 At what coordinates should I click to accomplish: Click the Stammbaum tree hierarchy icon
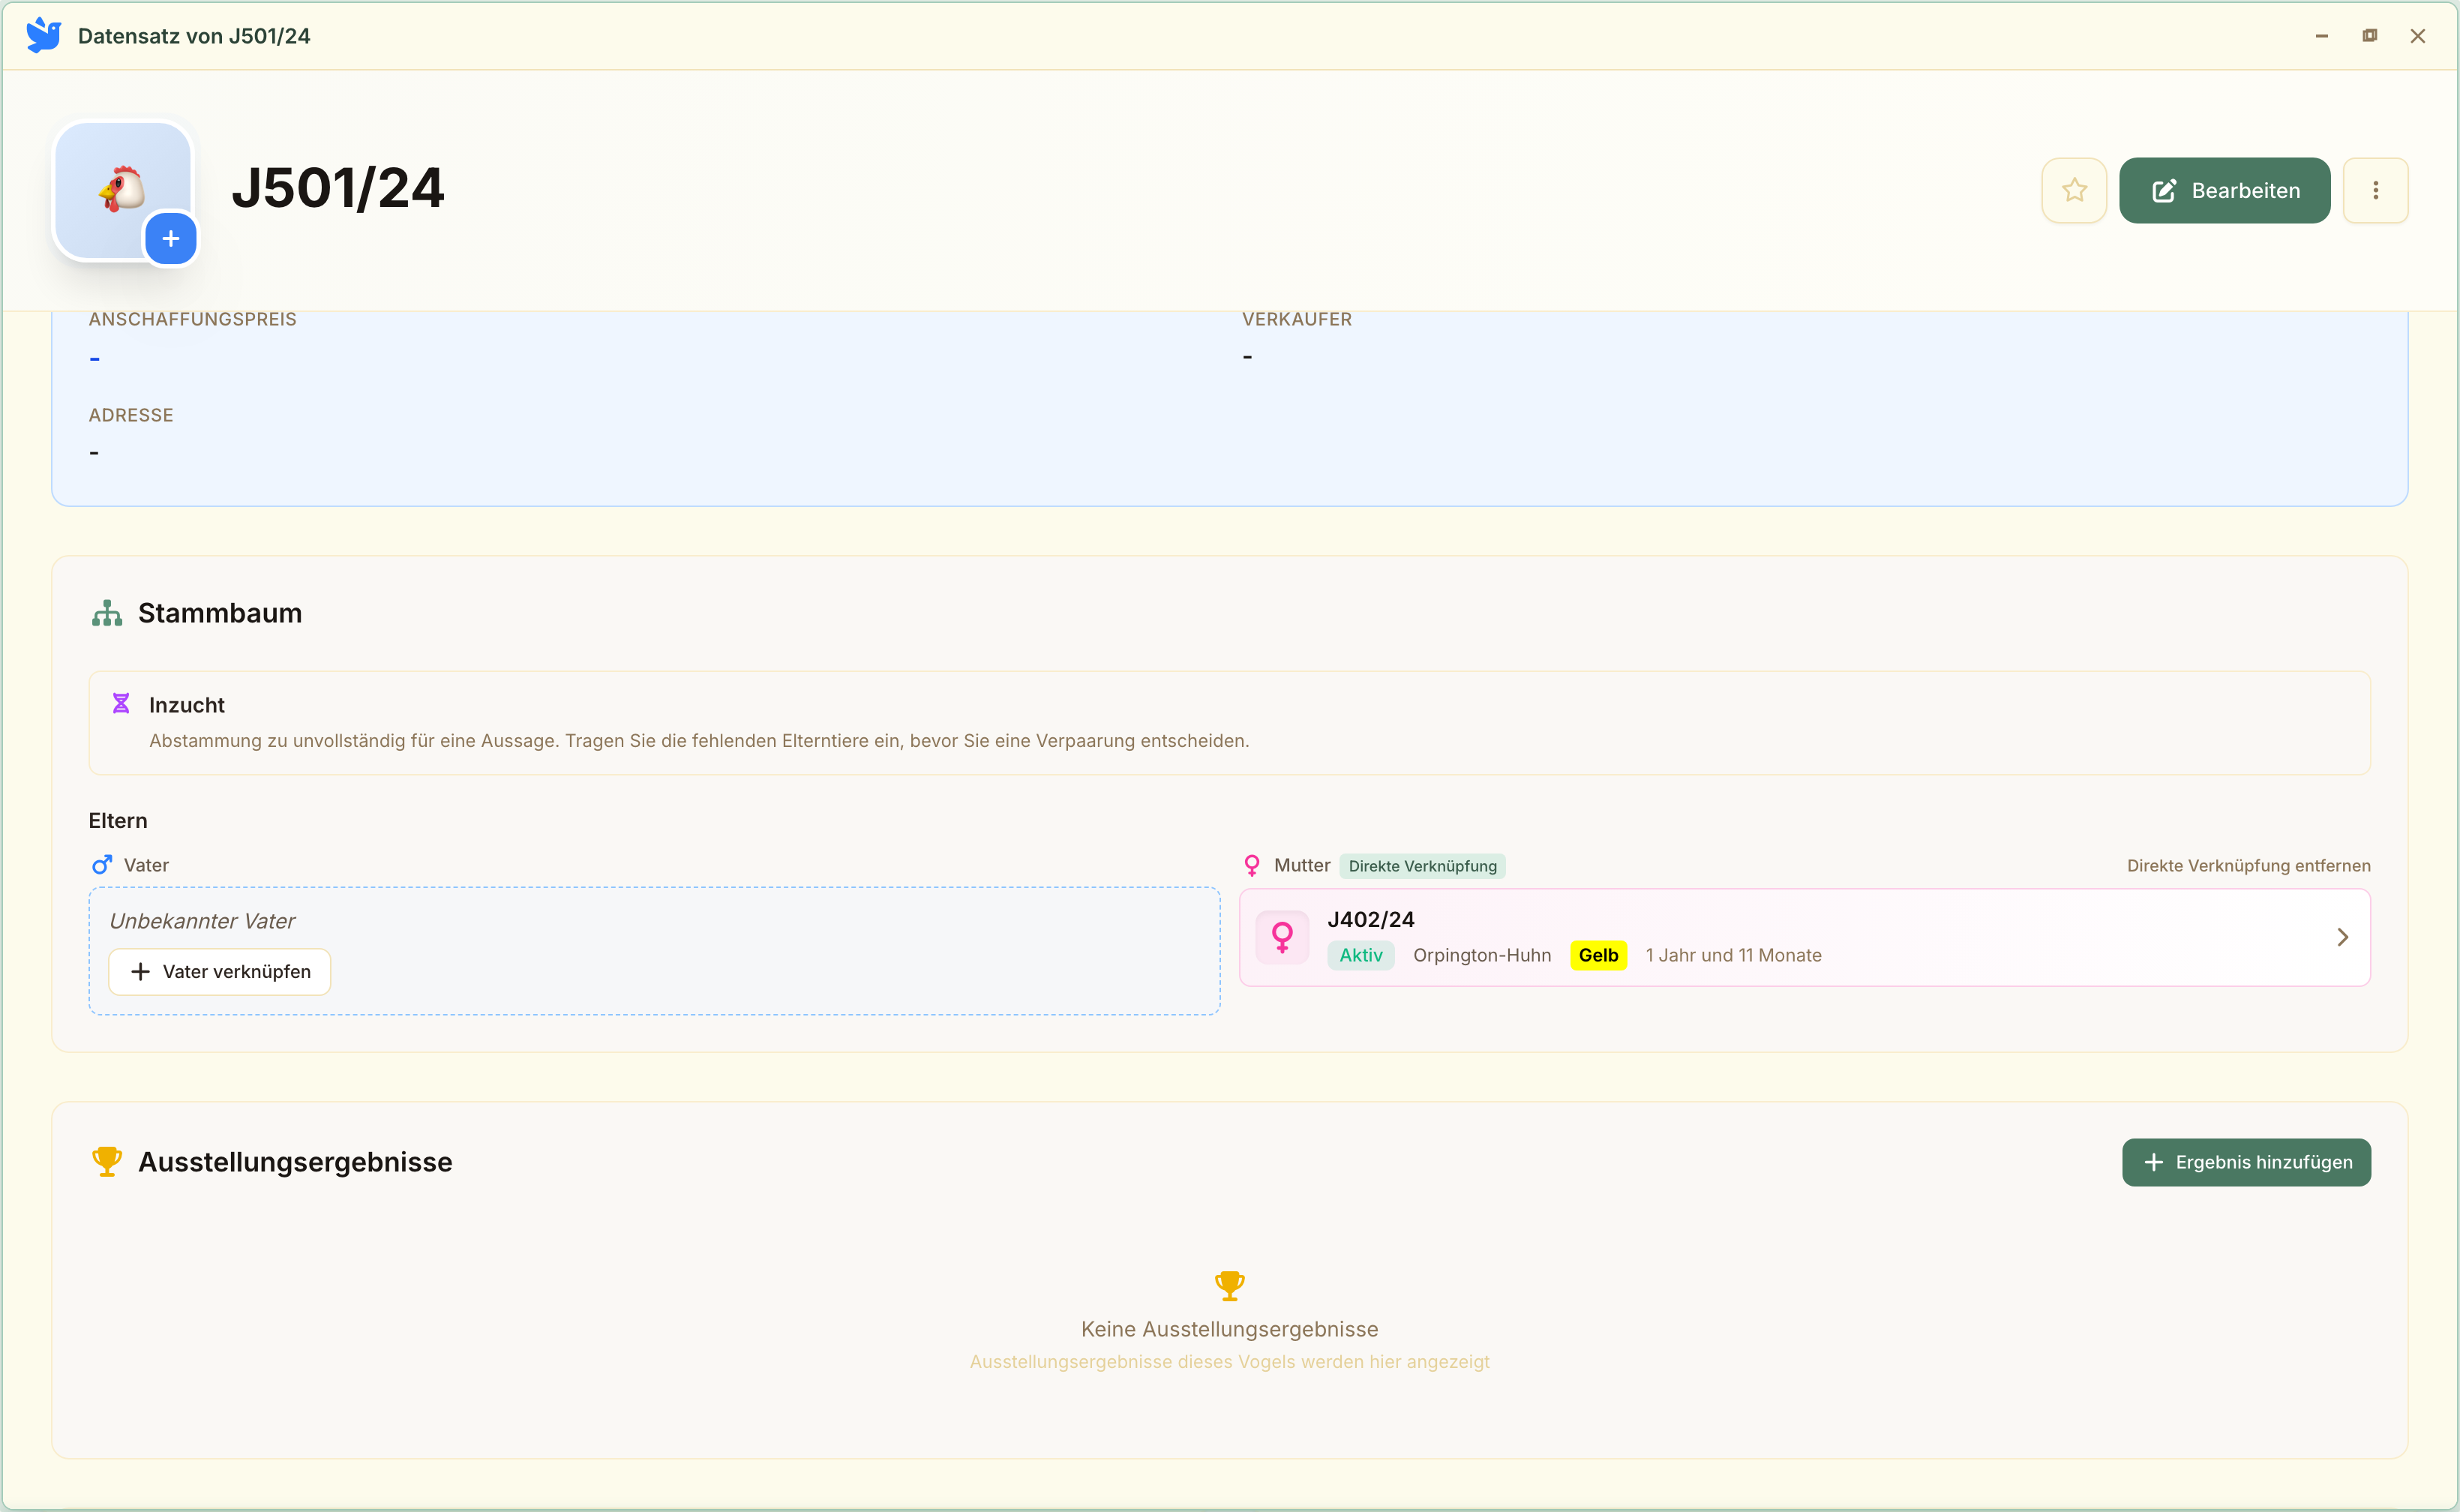coord(107,613)
